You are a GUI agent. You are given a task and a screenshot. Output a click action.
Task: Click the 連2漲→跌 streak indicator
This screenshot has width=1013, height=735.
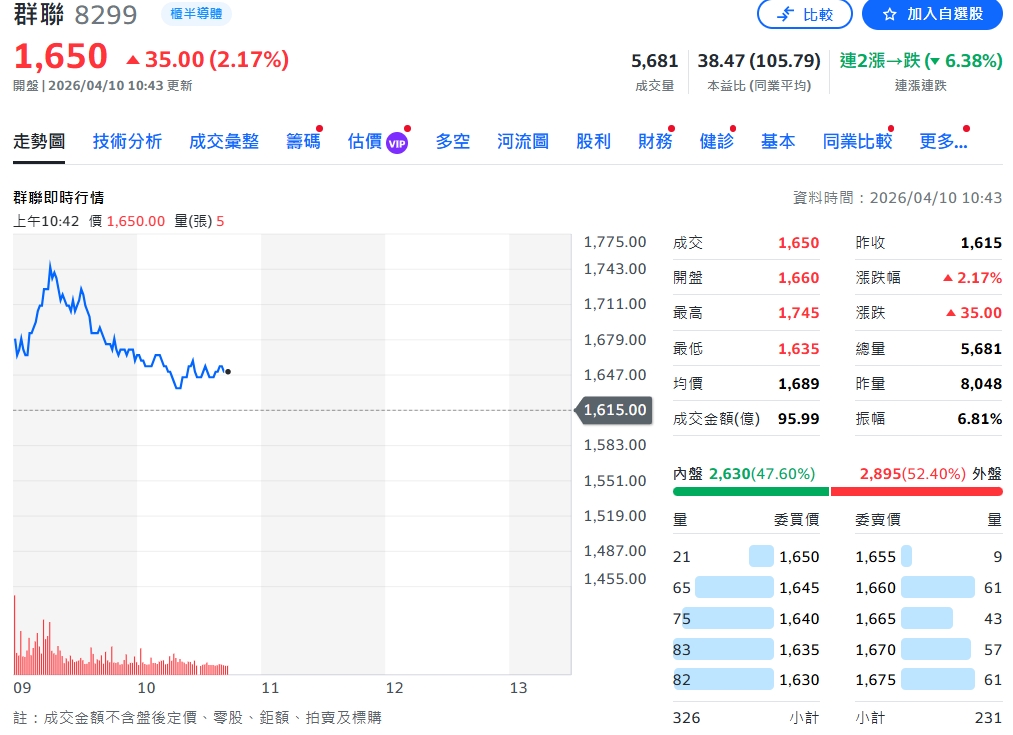pos(921,61)
